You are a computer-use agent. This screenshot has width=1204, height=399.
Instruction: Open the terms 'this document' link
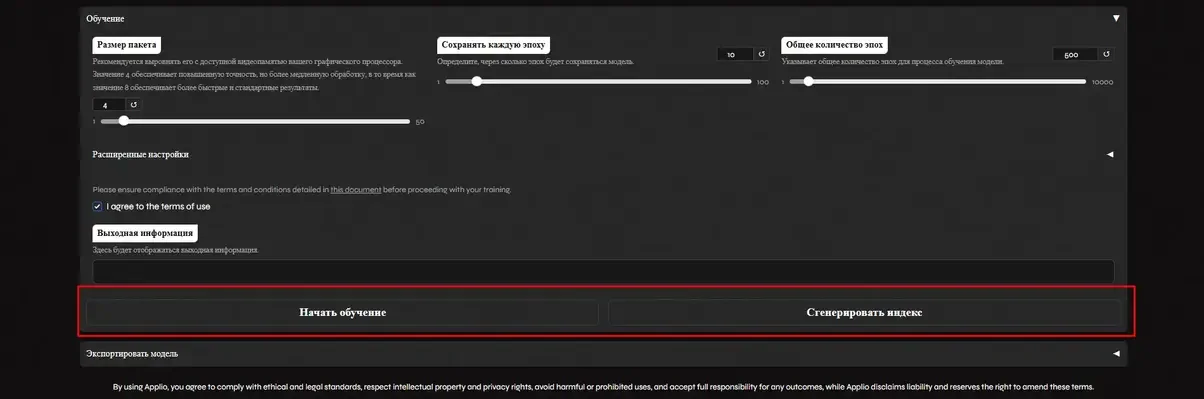click(355, 189)
